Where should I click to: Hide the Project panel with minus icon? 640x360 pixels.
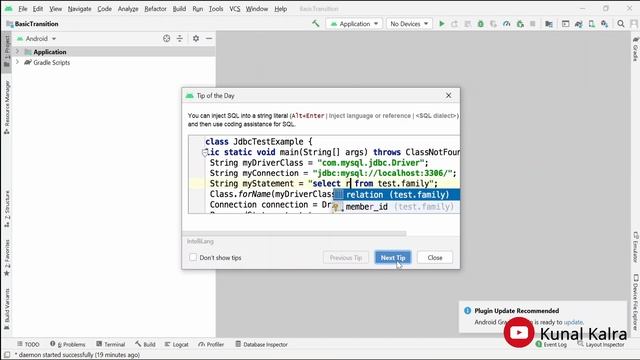(x=209, y=38)
